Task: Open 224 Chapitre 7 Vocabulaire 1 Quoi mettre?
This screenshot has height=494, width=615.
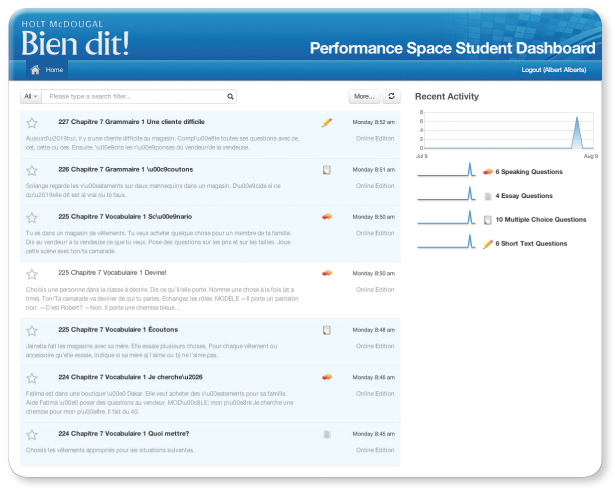Action: 124,434
